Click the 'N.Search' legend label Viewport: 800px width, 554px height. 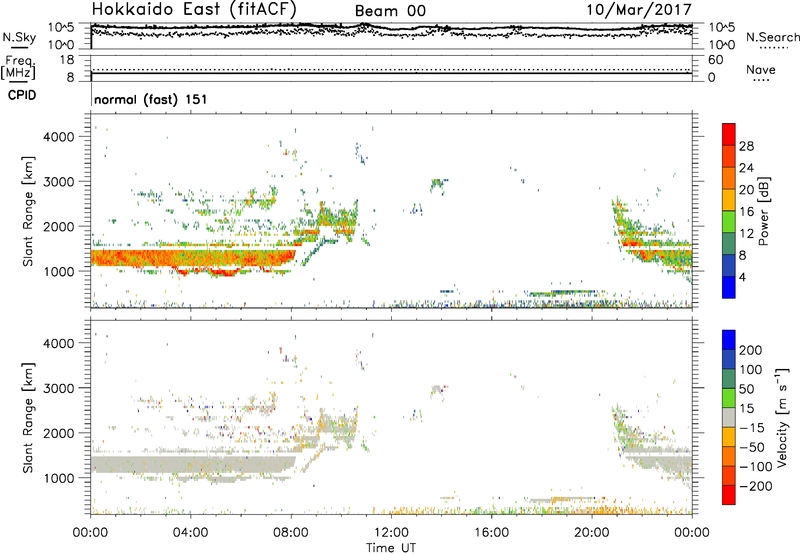click(x=772, y=37)
